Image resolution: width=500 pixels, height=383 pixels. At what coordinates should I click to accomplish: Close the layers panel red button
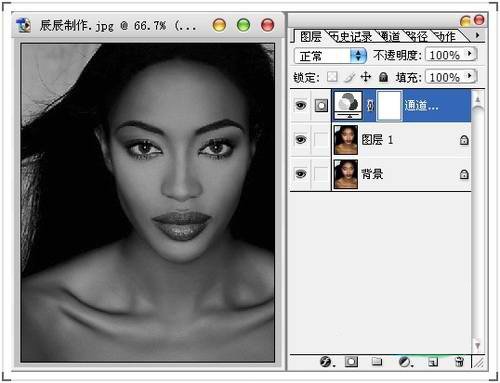(479, 20)
